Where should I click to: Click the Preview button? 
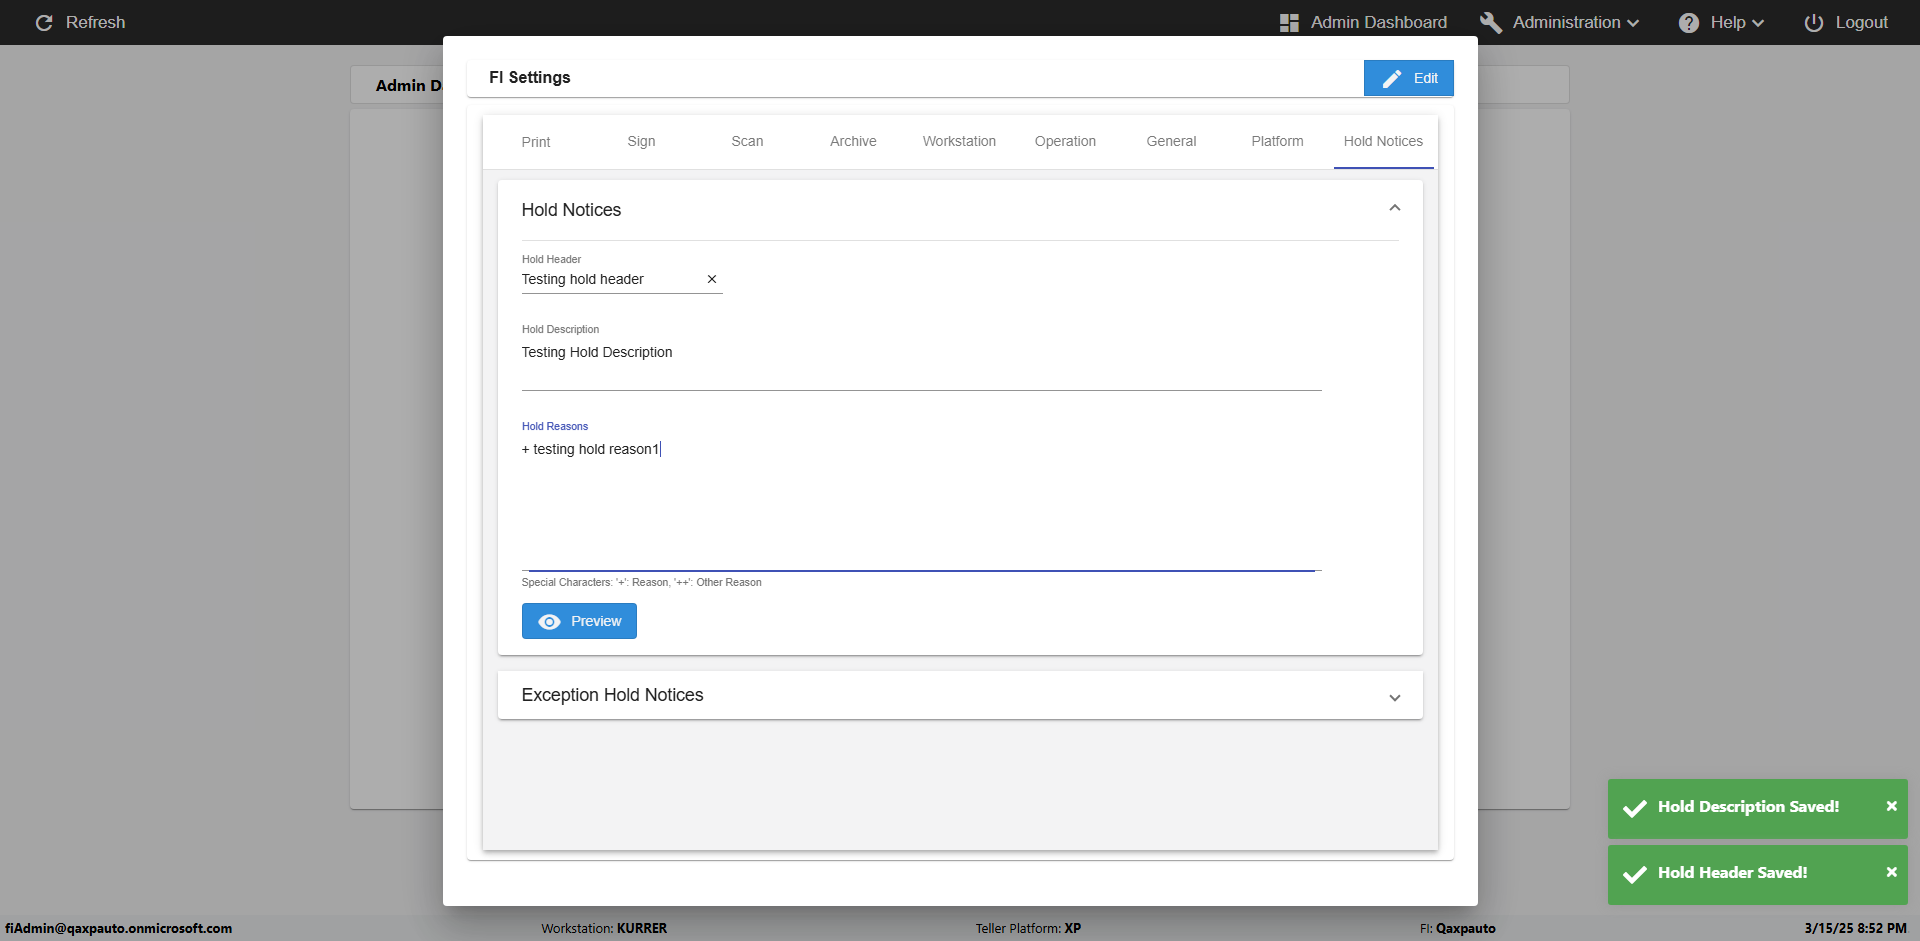tap(579, 621)
